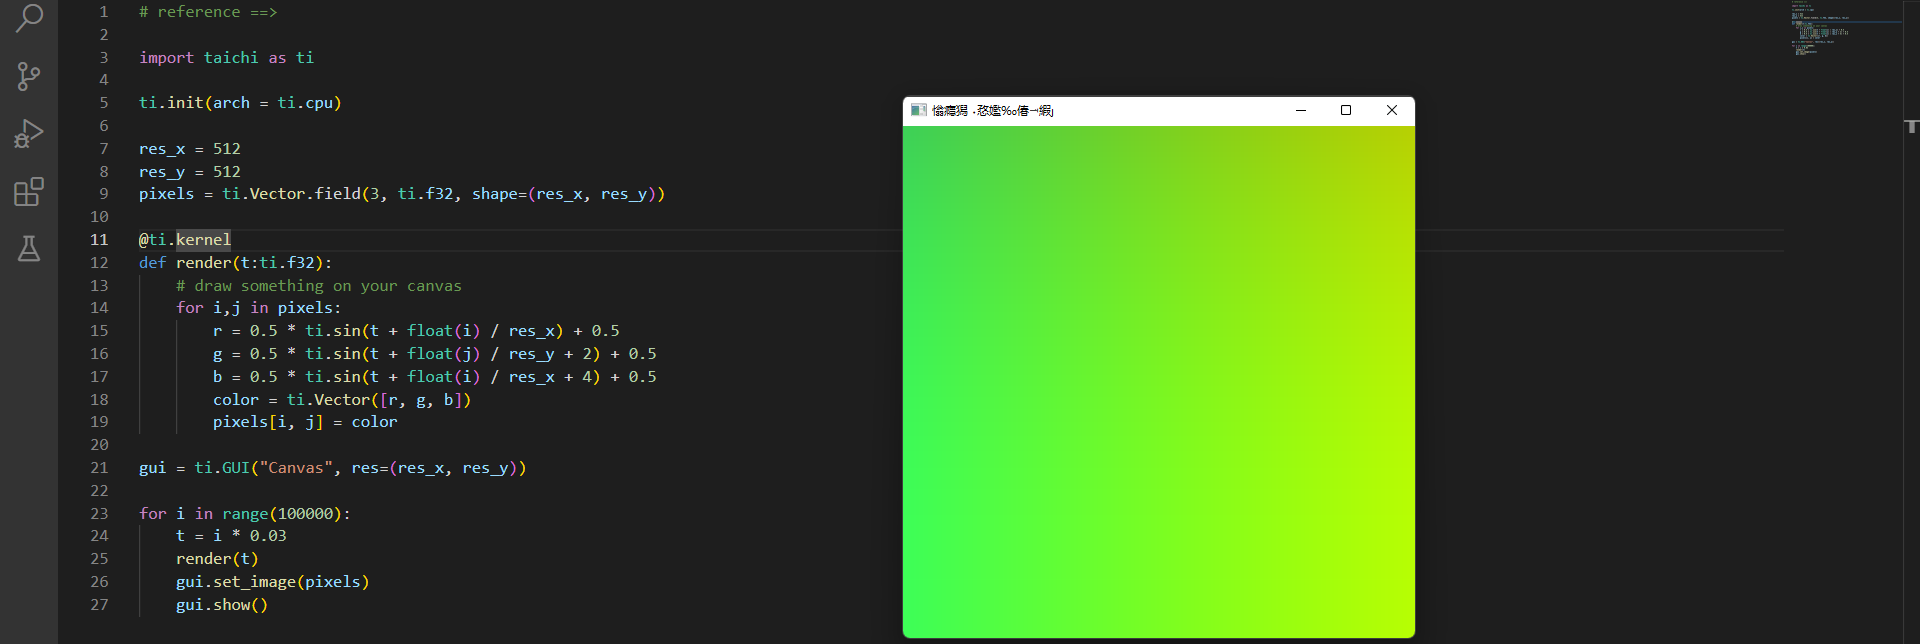Click the 'pixels = ti.Vector.field' line
The image size is (1920, 644).
click(402, 194)
